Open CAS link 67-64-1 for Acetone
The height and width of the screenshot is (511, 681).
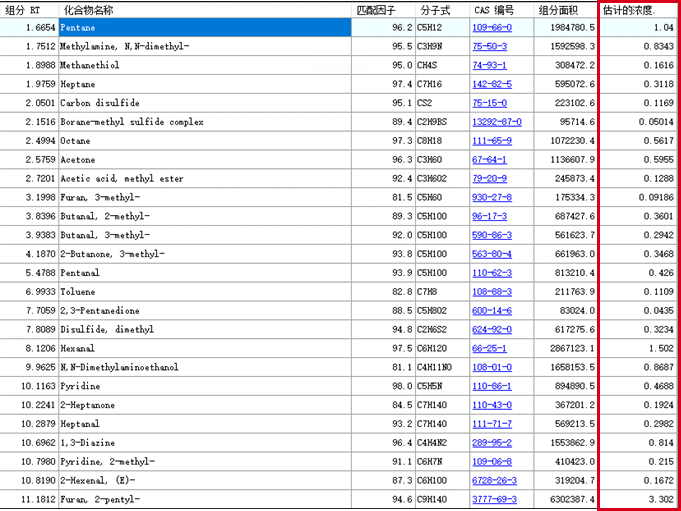[489, 160]
